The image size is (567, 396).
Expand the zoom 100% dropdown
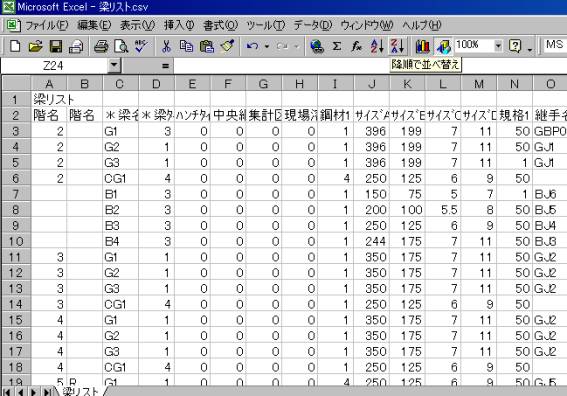[x=498, y=46]
